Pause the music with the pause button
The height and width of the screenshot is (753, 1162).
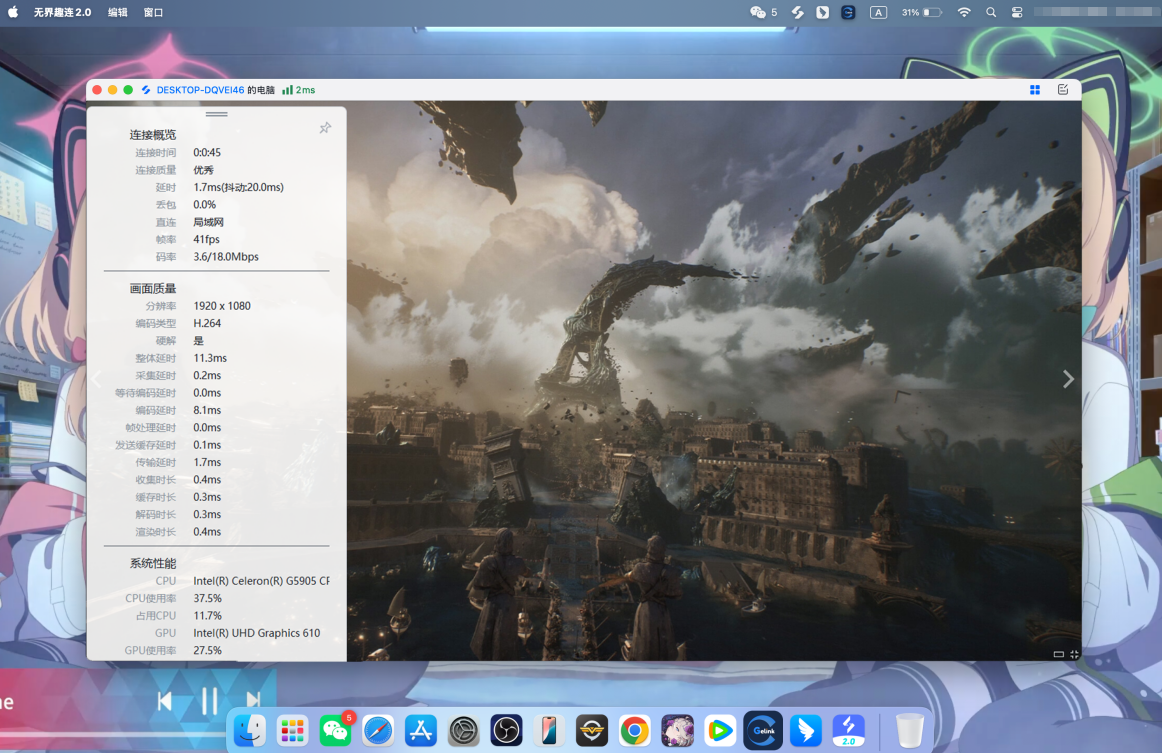coord(209,701)
